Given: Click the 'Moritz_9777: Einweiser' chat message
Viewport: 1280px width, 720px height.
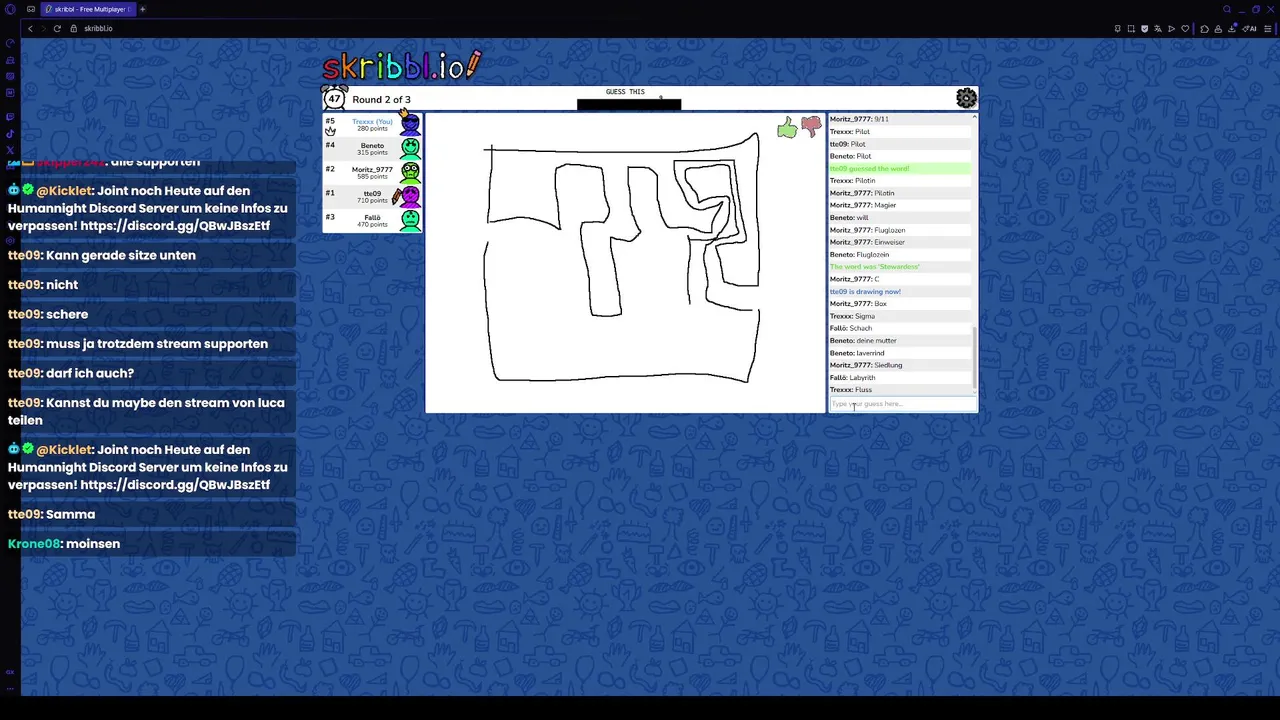Looking at the screenshot, I should [900, 242].
